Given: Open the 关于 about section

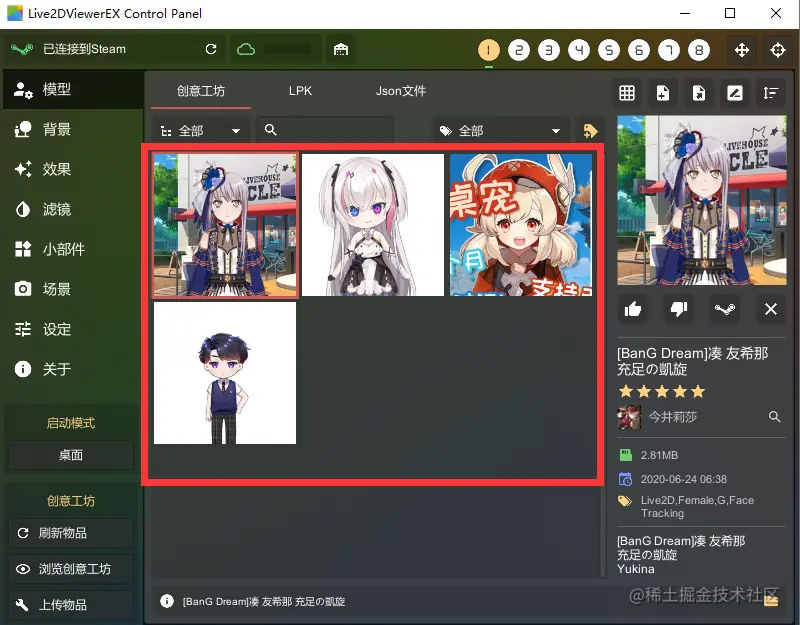Looking at the screenshot, I should pyautogui.click(x=72, y=369).
